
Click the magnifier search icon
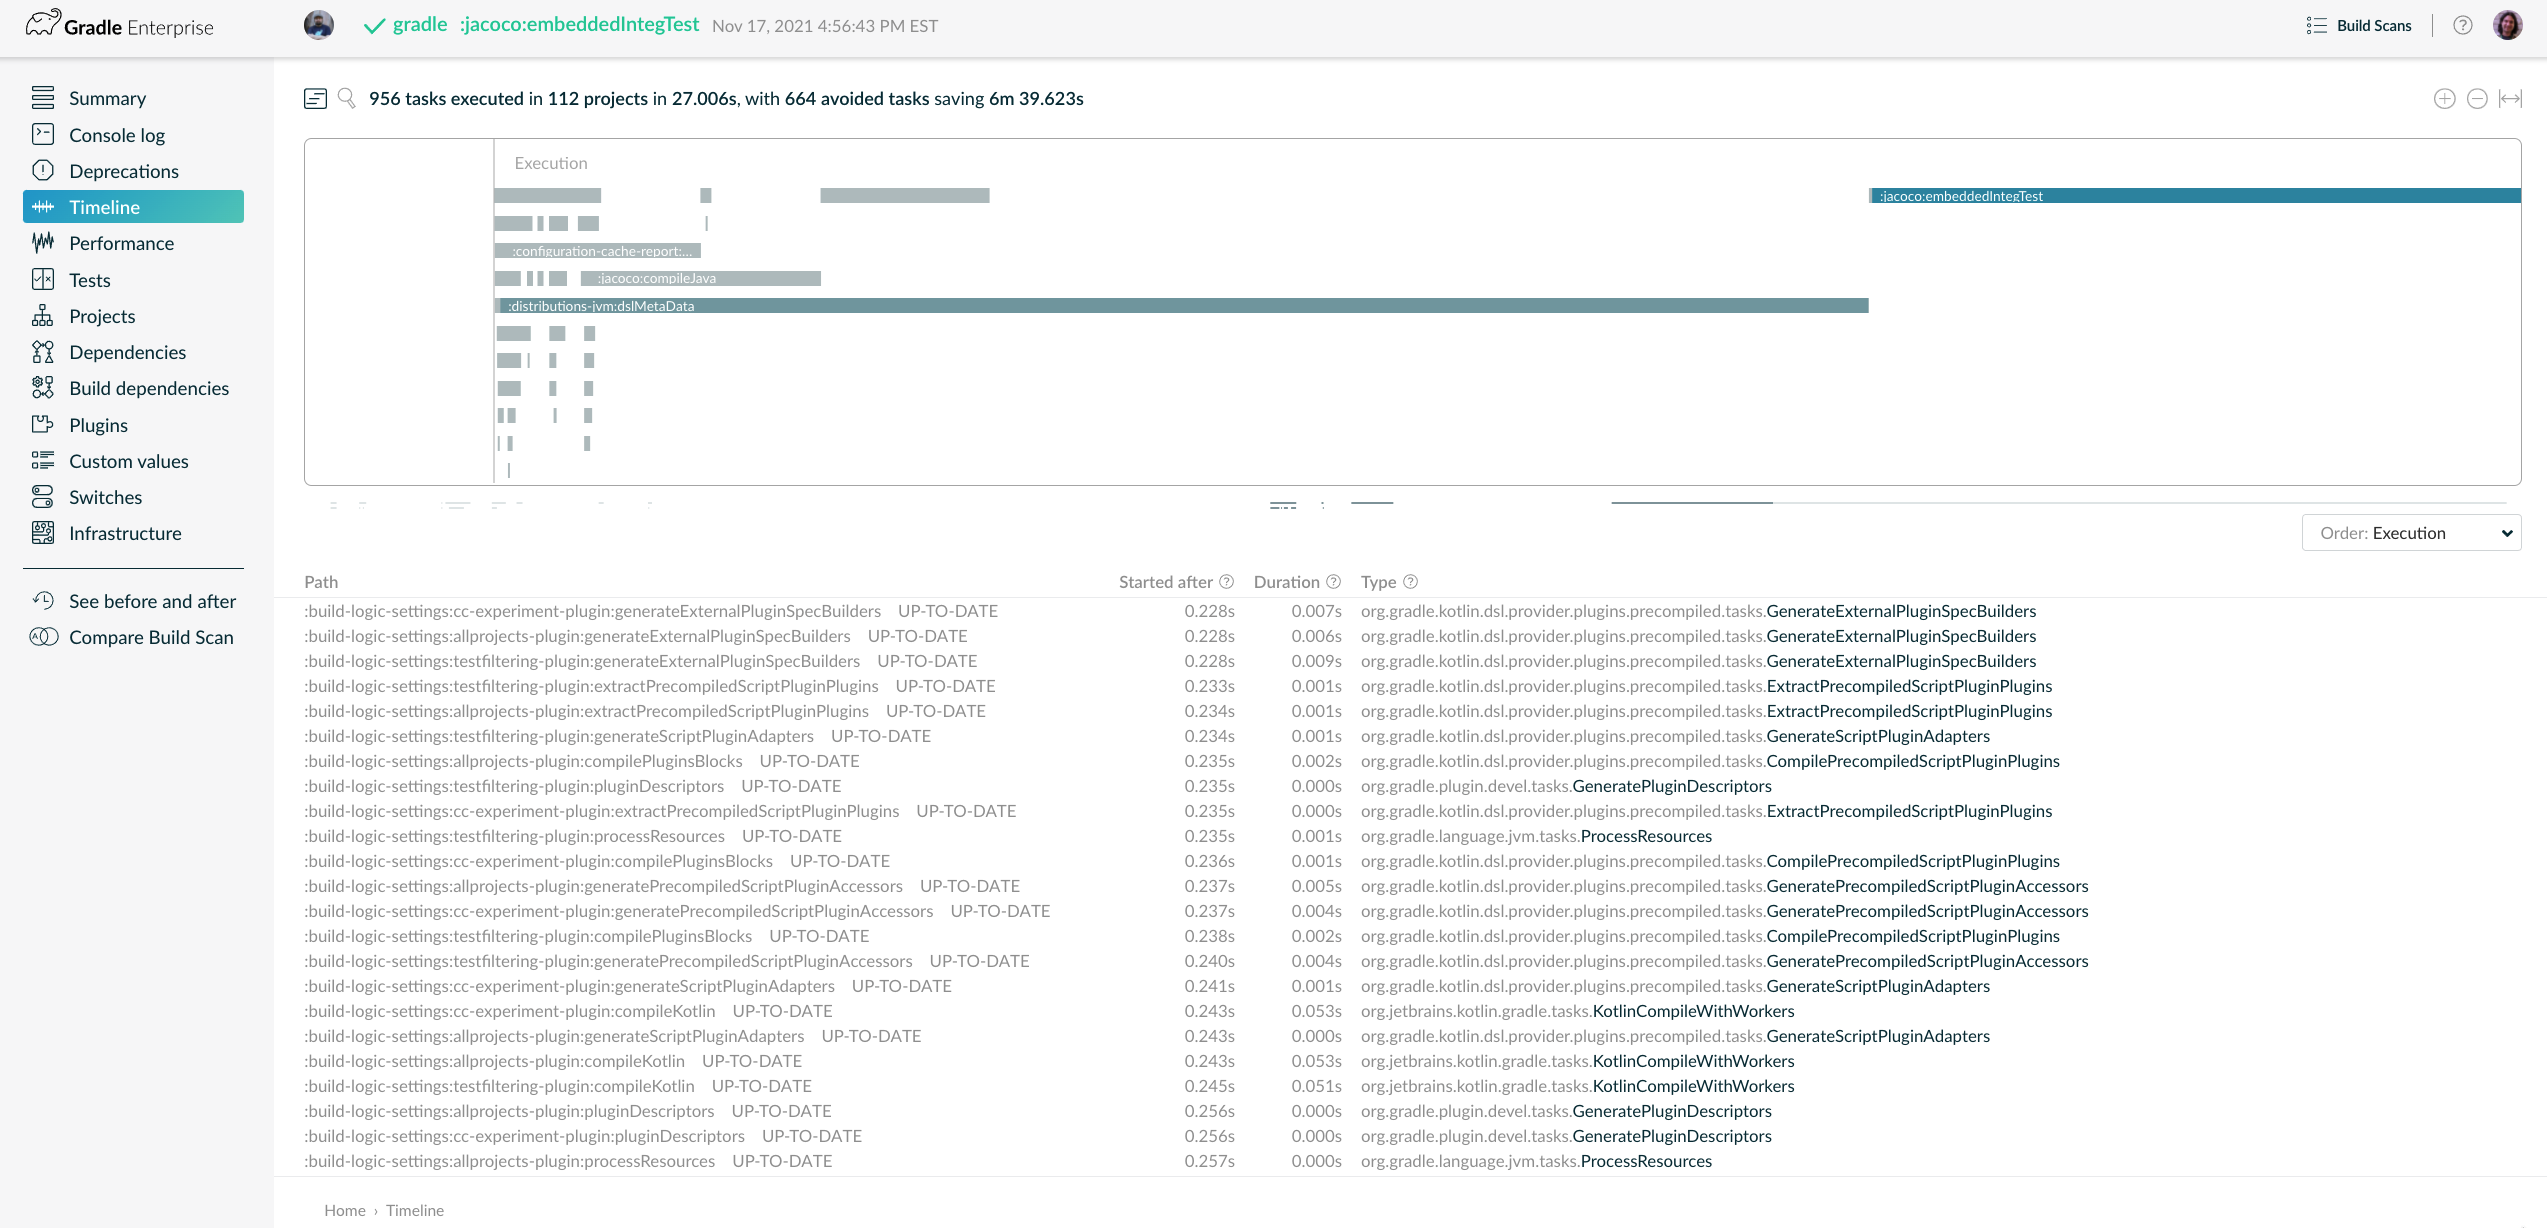(347, 98)
